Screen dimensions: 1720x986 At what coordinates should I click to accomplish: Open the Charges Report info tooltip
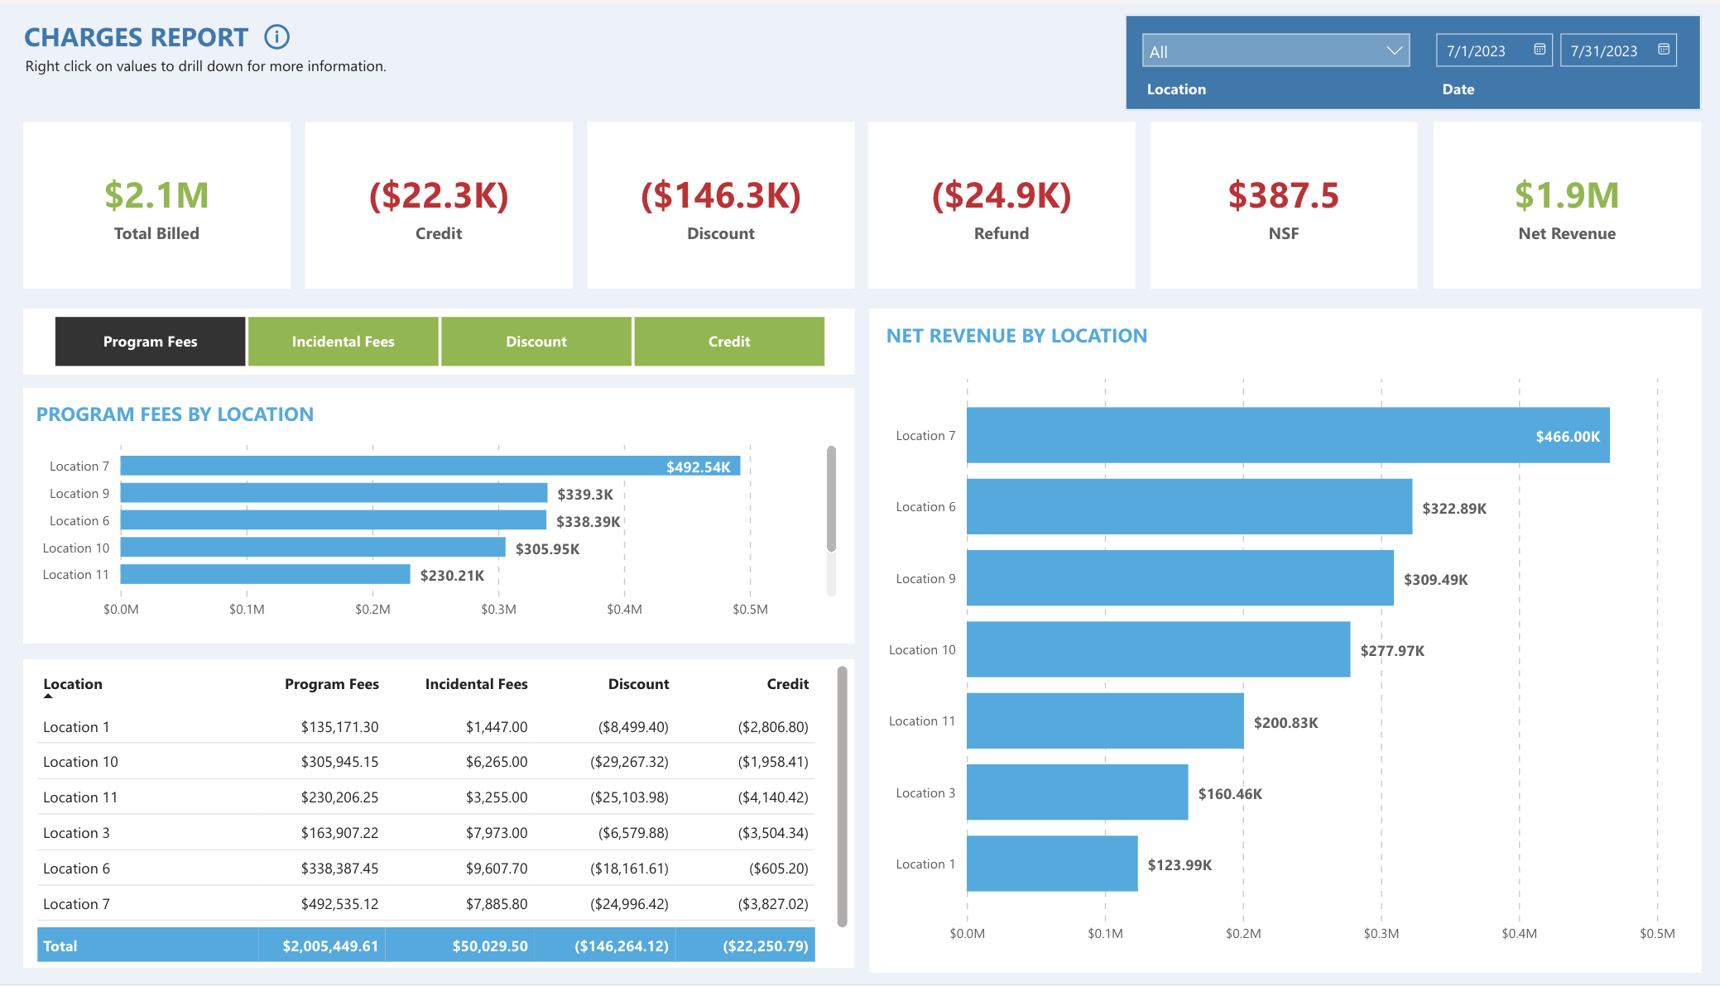pyautogui.click(x=276, y=36)
